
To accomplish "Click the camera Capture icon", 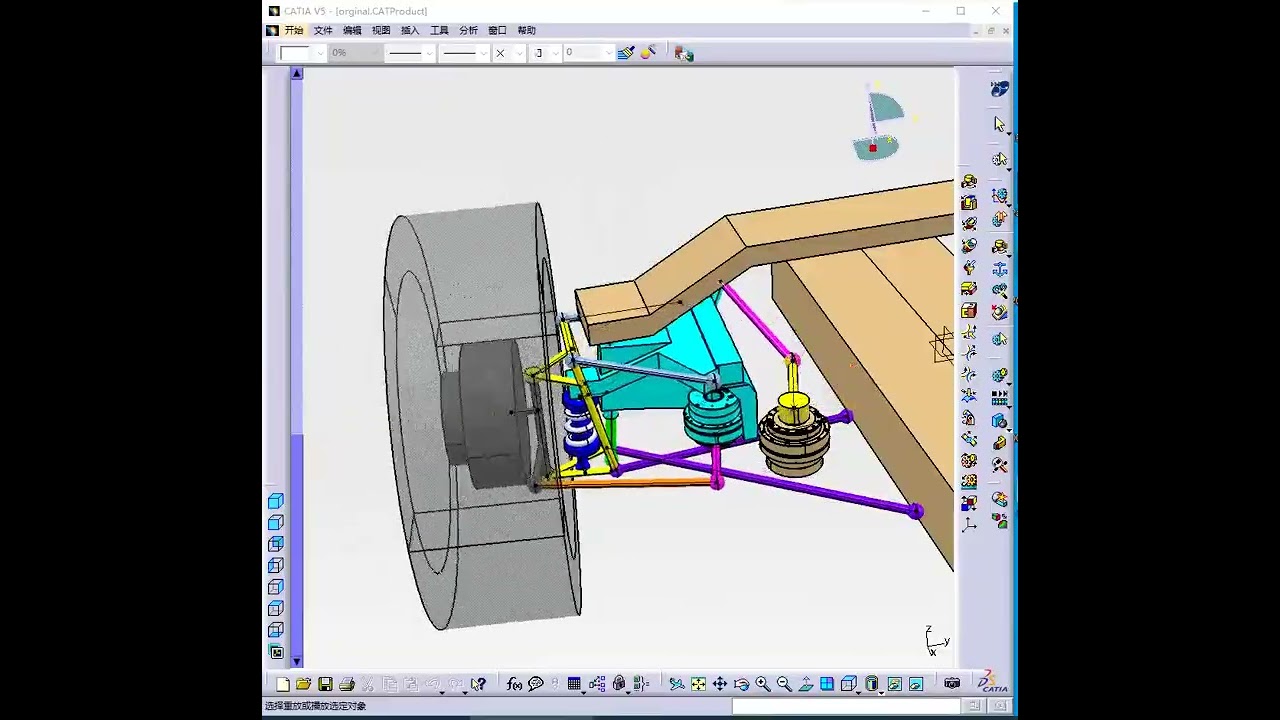I will [x=952, y=684].
